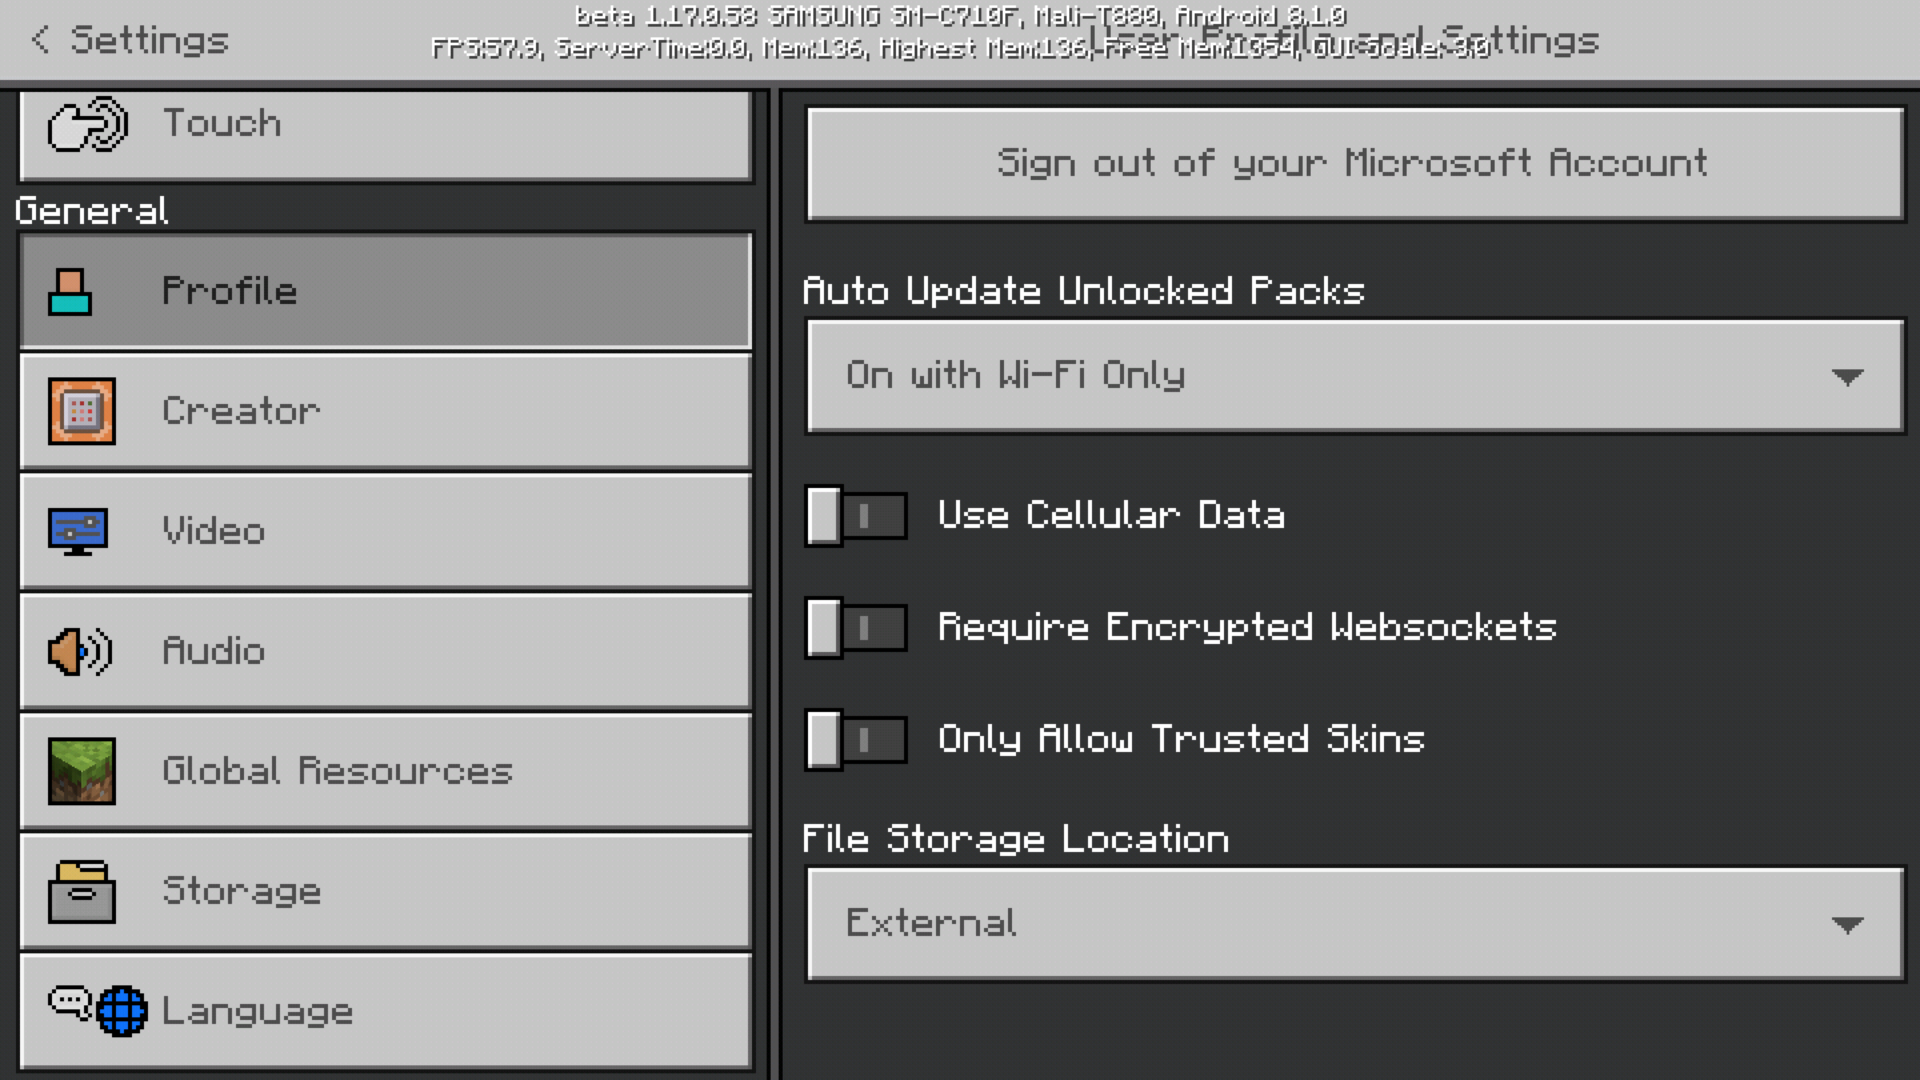Click the Video monitor icon
Image resolution: width=1920 pixels, height=1080 pixels.
tap(78, 531)
